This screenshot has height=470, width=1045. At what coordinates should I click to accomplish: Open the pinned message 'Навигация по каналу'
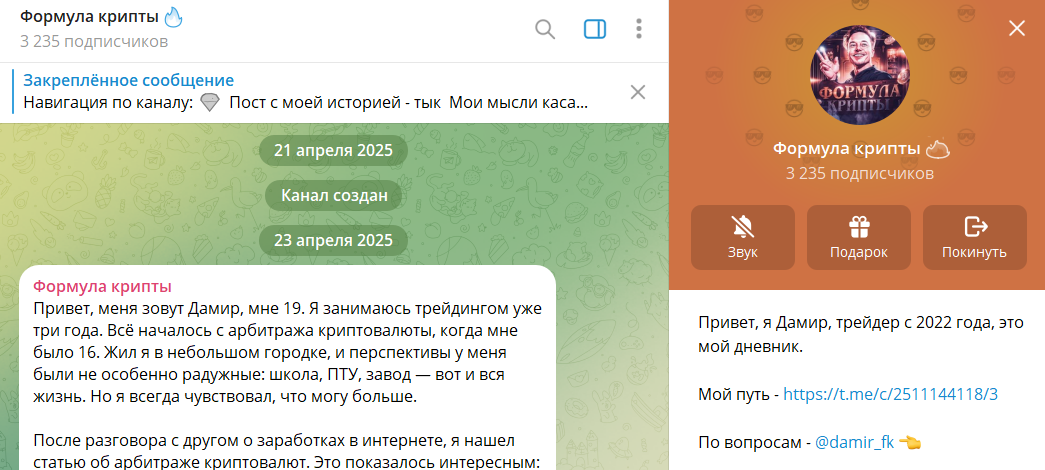(x=306, y=103)
